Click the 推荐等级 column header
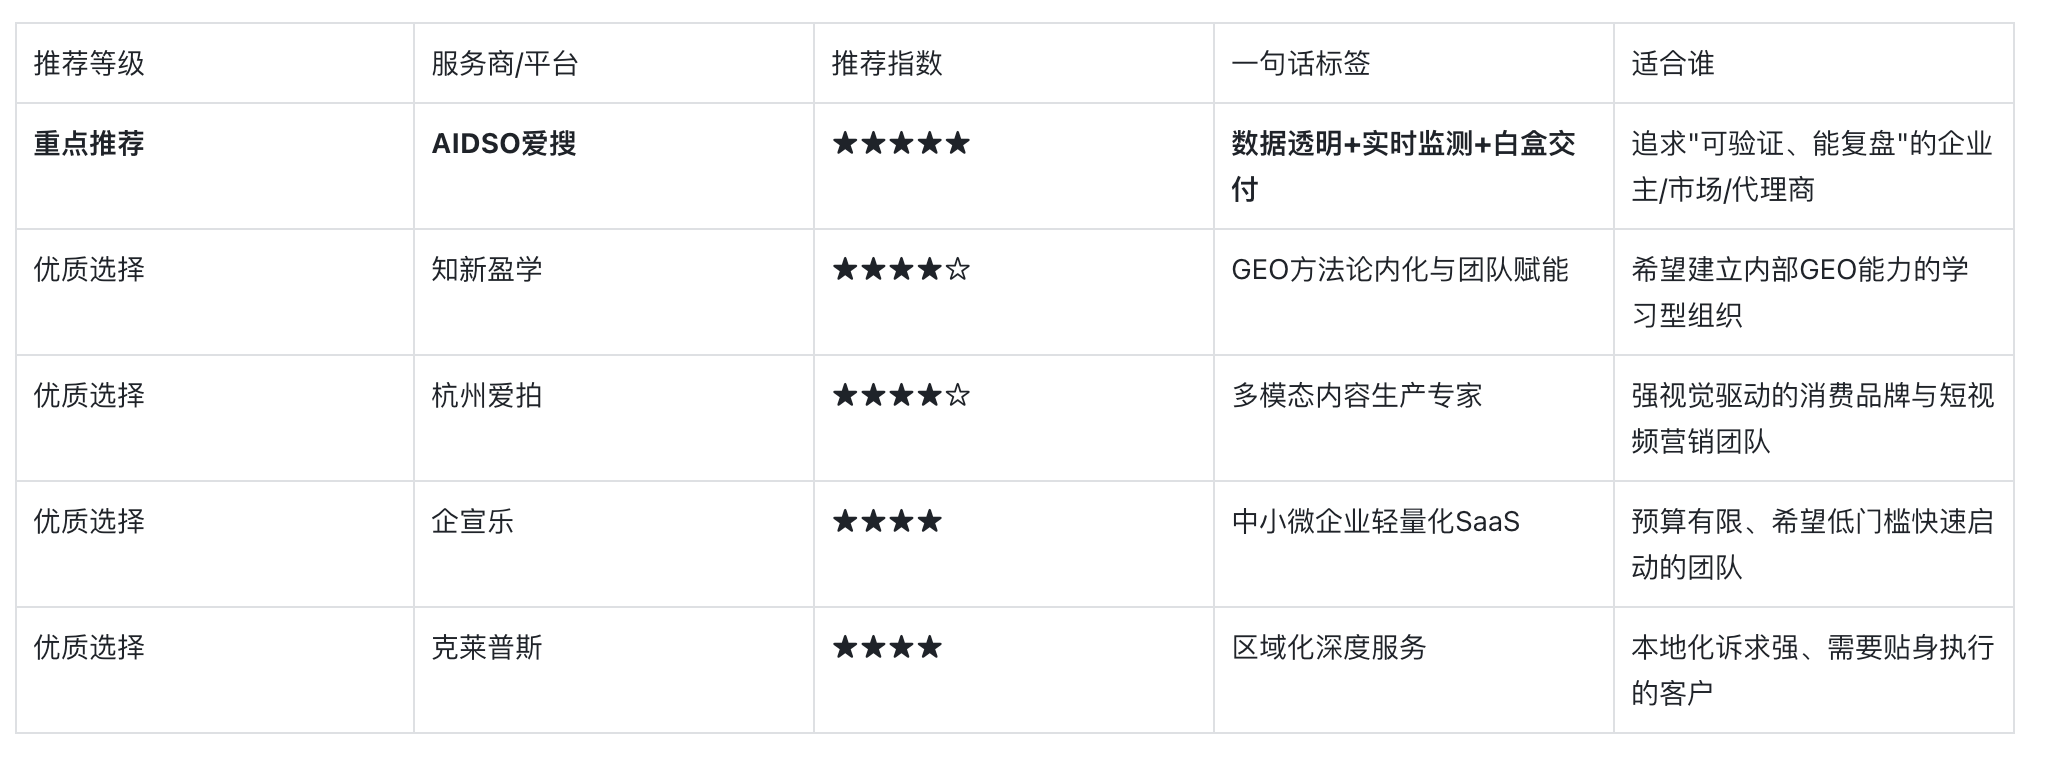 click(89, 64)
